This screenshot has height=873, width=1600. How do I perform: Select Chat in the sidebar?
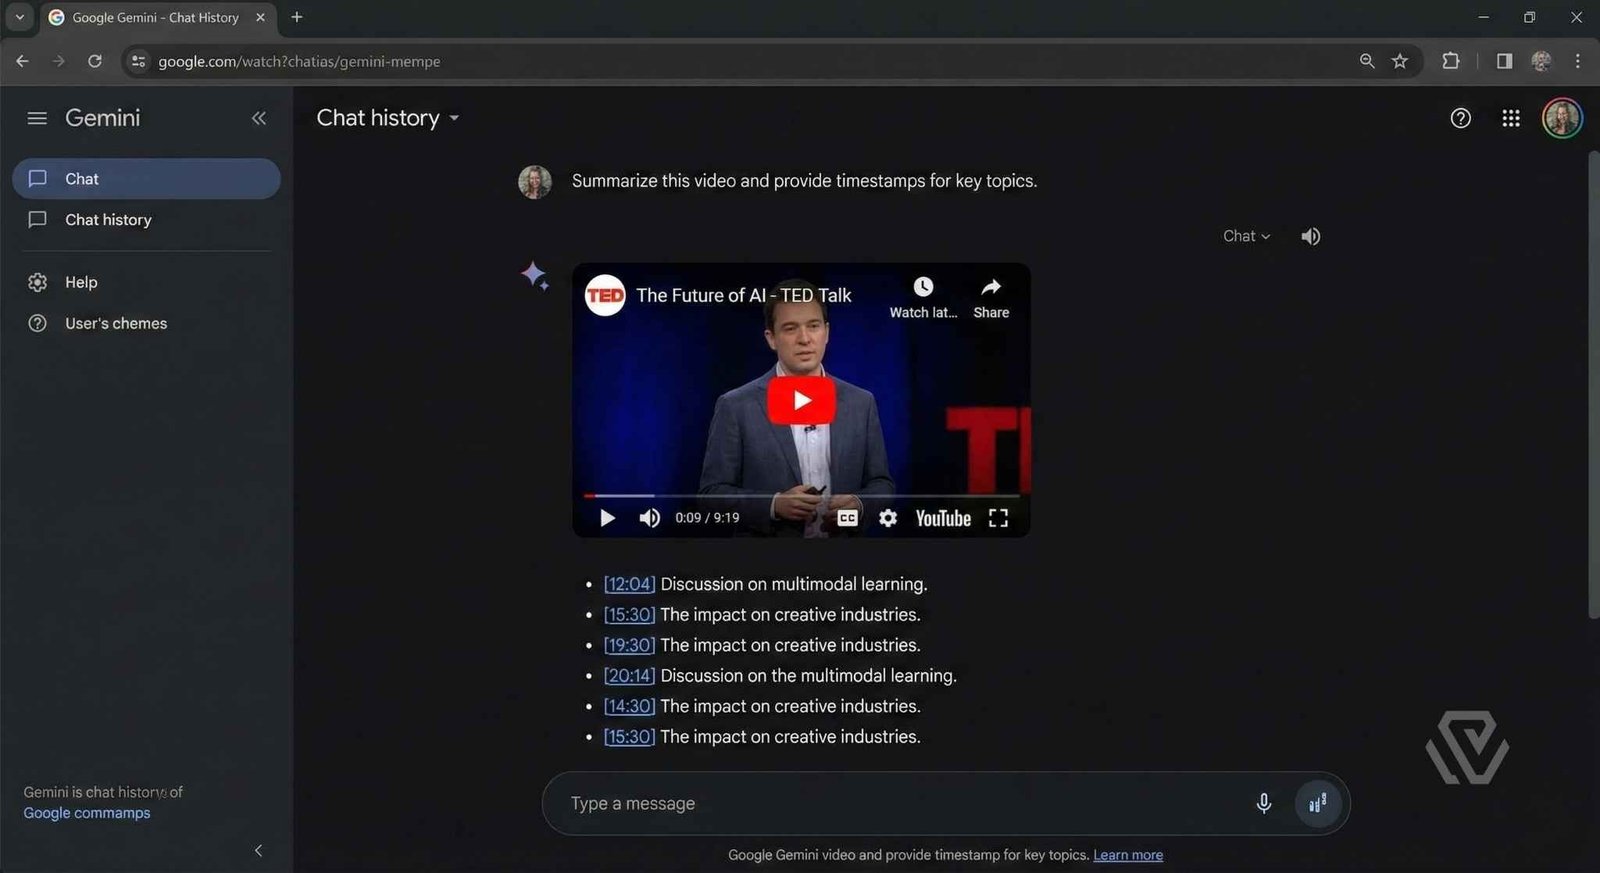[146, 179]
